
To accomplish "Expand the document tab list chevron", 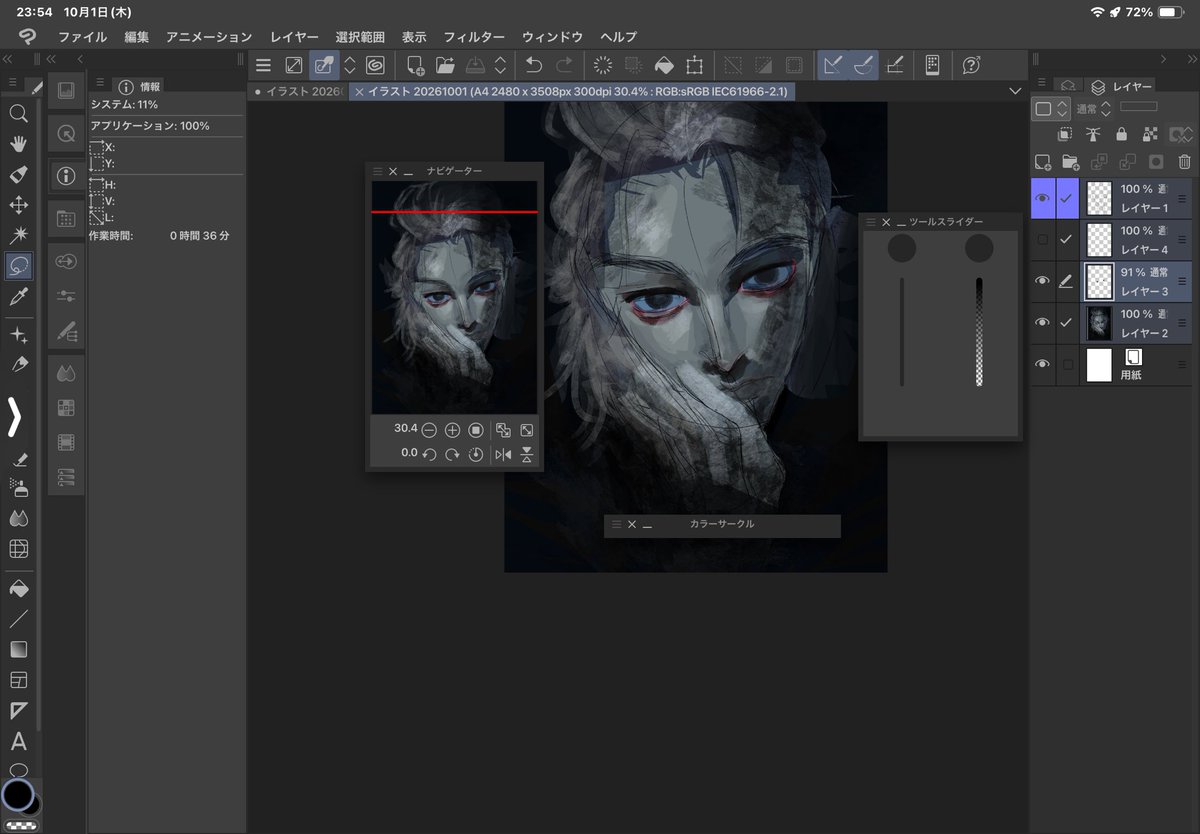I will point(1015,91).
